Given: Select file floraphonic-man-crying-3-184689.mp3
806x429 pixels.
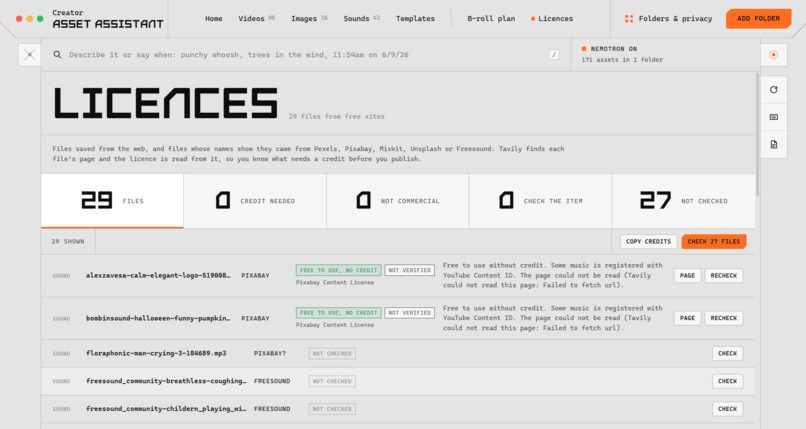Looking at the screenshot, I should (156, 353).
